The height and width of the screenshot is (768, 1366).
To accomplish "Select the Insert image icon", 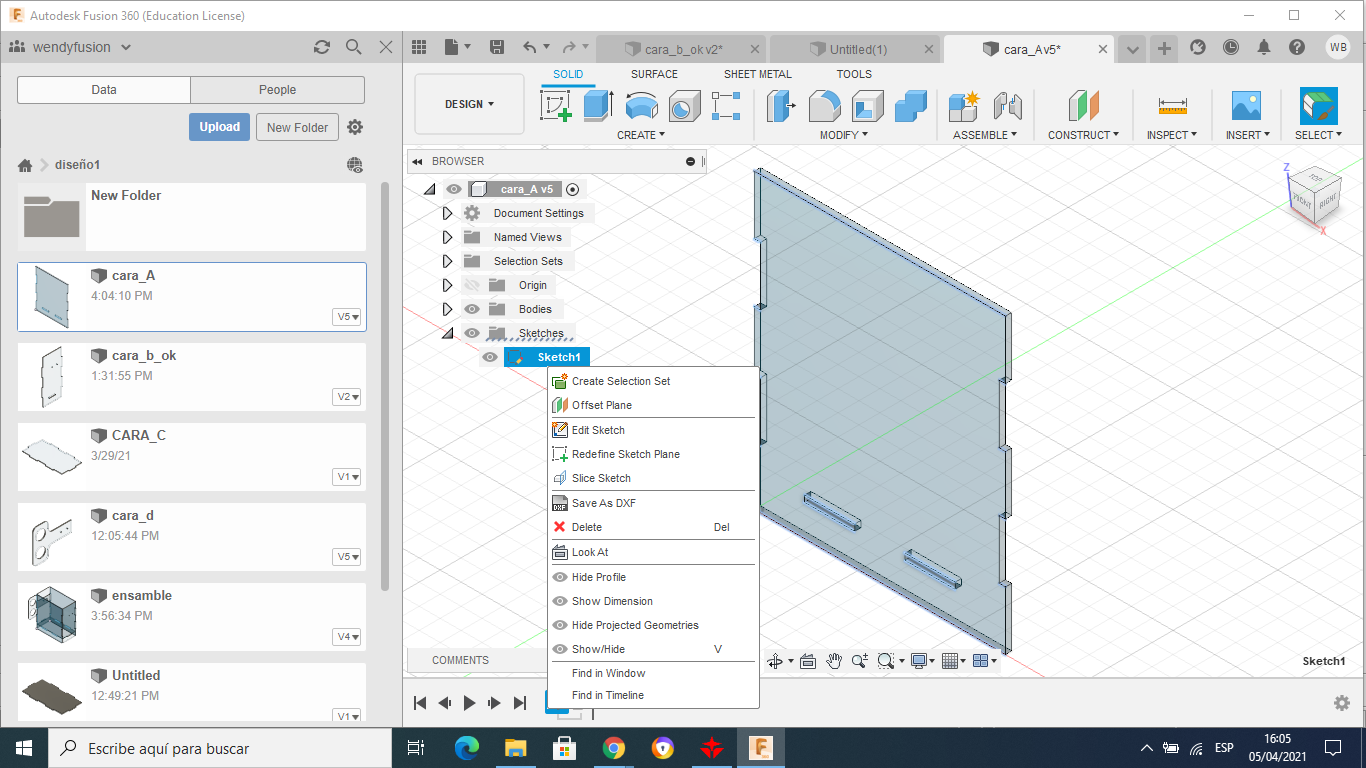I will 1246,105.
